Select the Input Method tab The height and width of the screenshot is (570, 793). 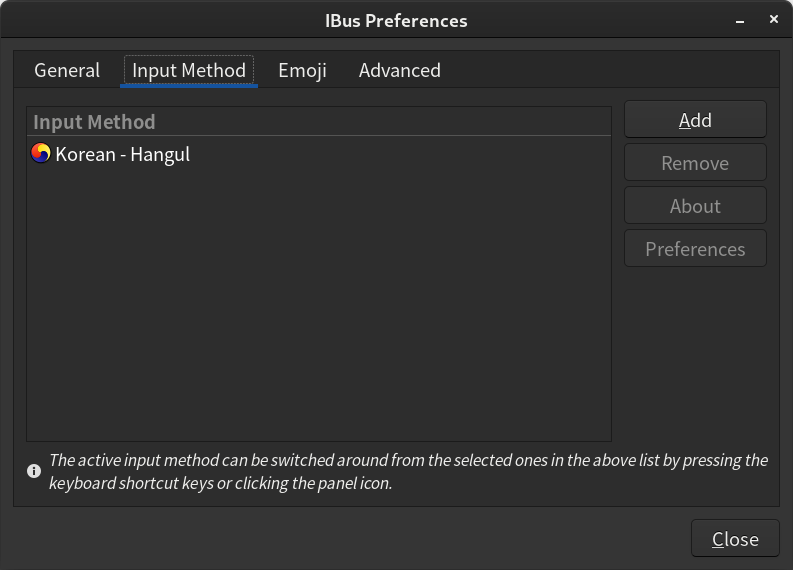coord(189,70)
